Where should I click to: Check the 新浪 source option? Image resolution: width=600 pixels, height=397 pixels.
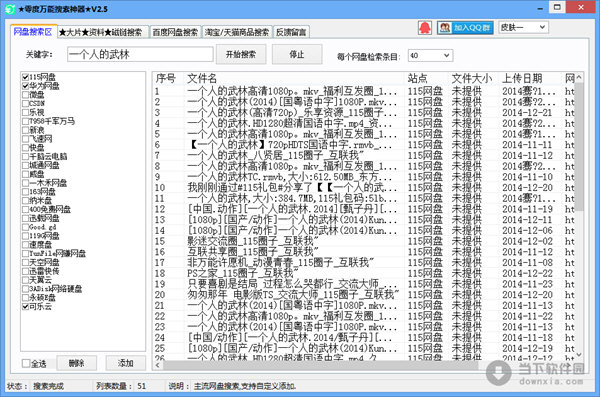25,130
